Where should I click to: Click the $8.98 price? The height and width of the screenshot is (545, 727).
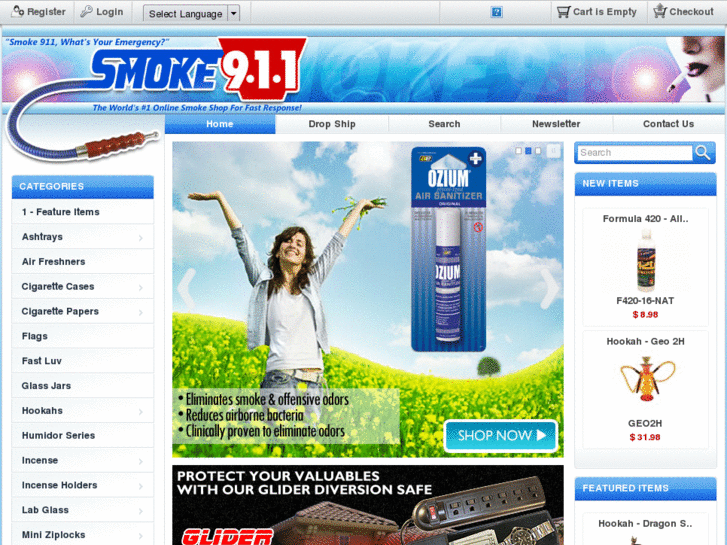645,314
